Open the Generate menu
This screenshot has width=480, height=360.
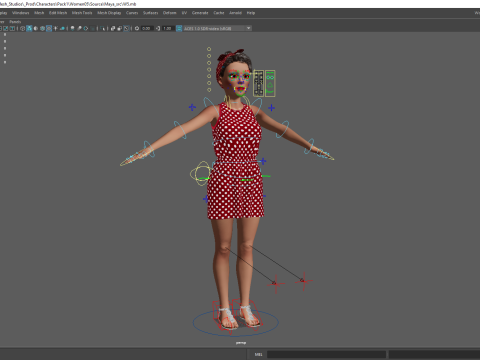point(200,13)
